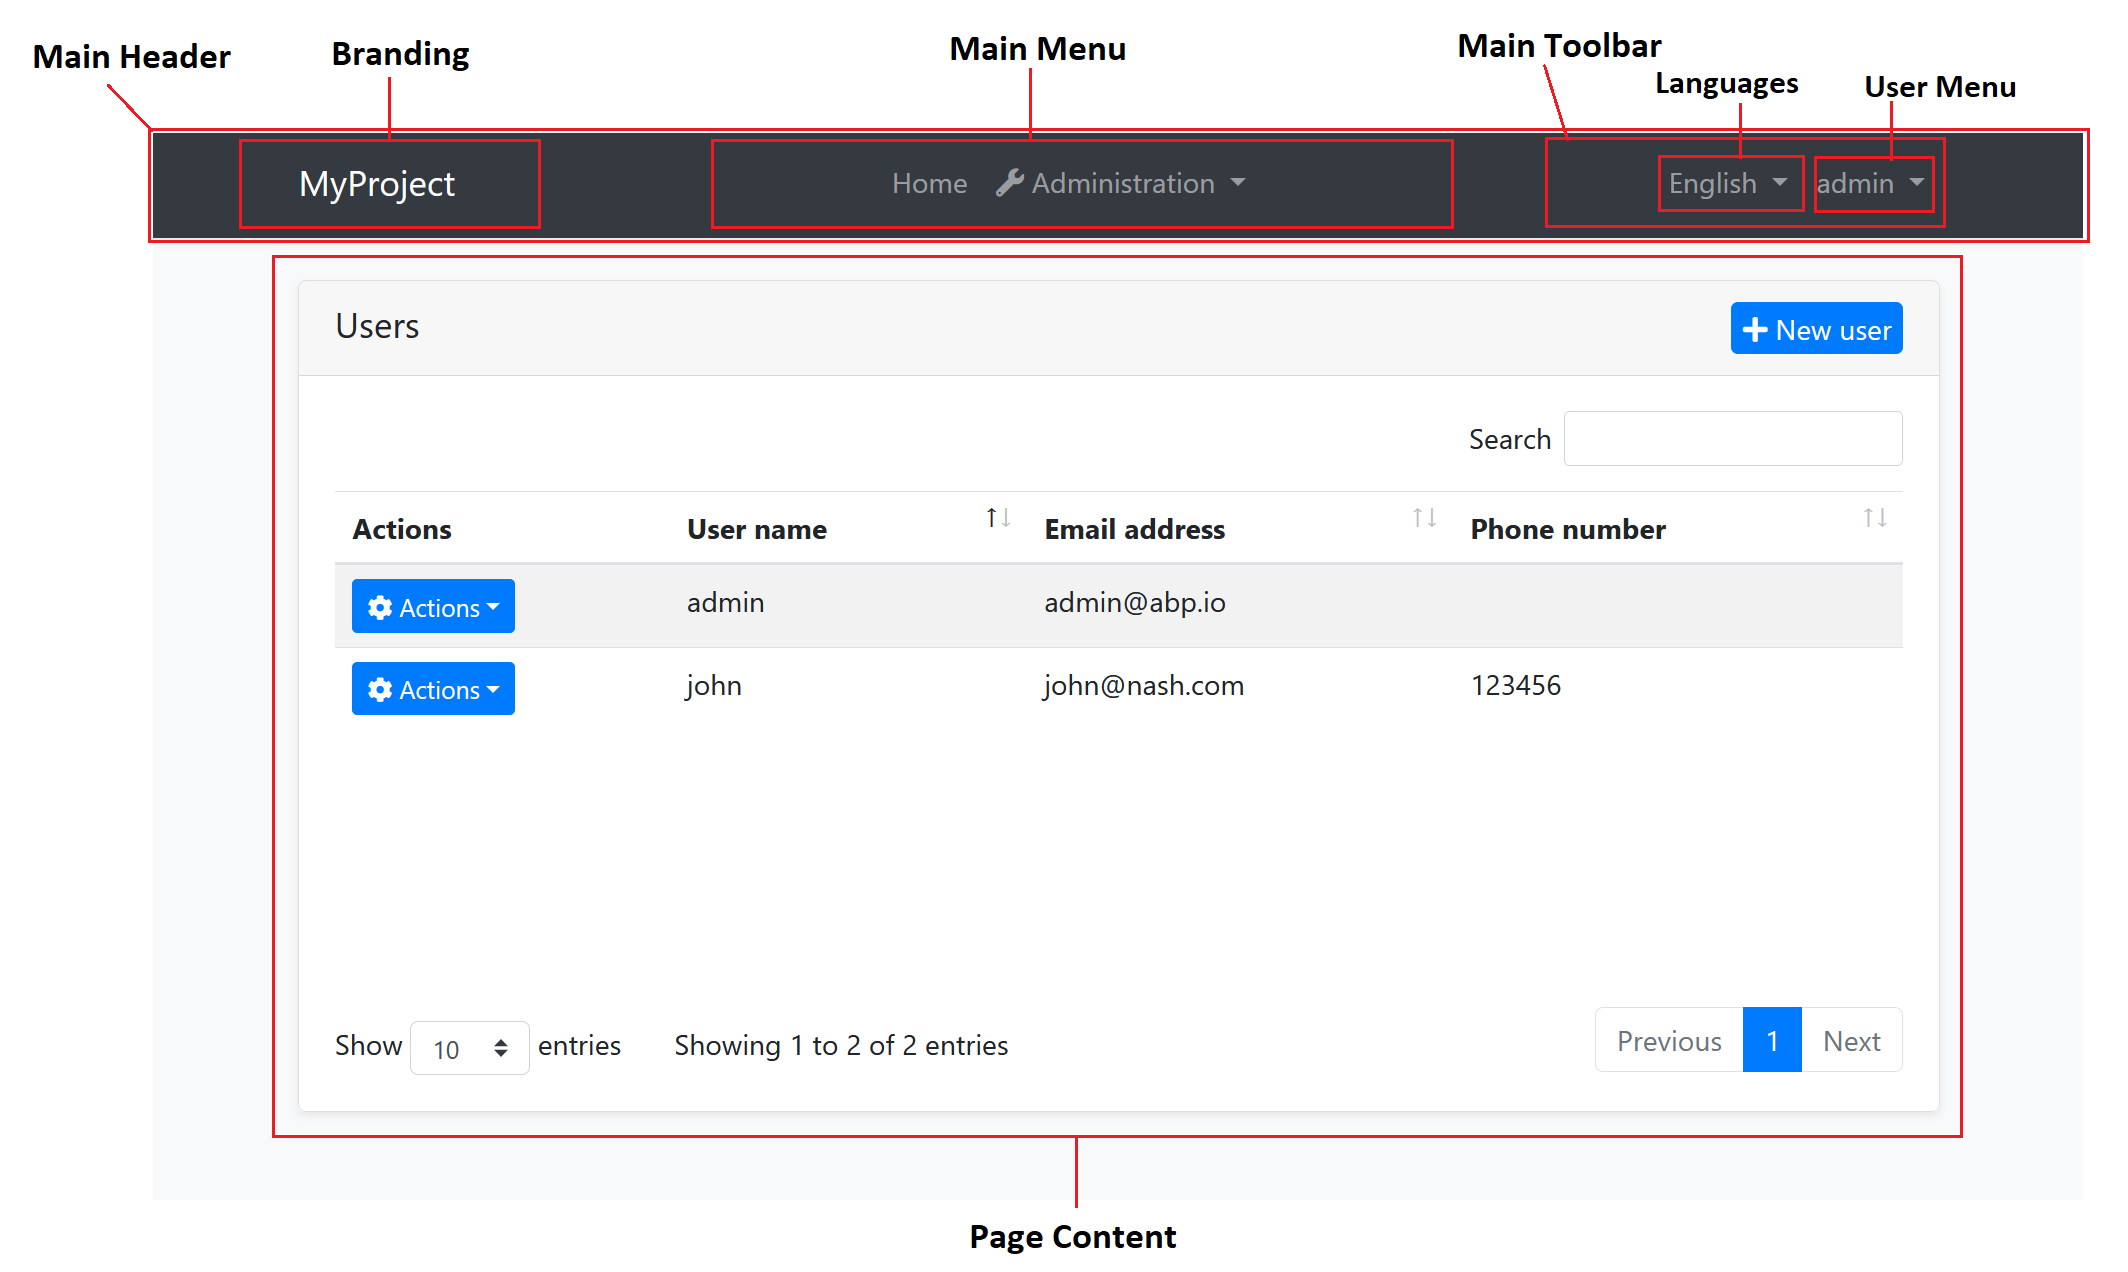Expand Actions dropdown for user admin

[x=433, y=606]
